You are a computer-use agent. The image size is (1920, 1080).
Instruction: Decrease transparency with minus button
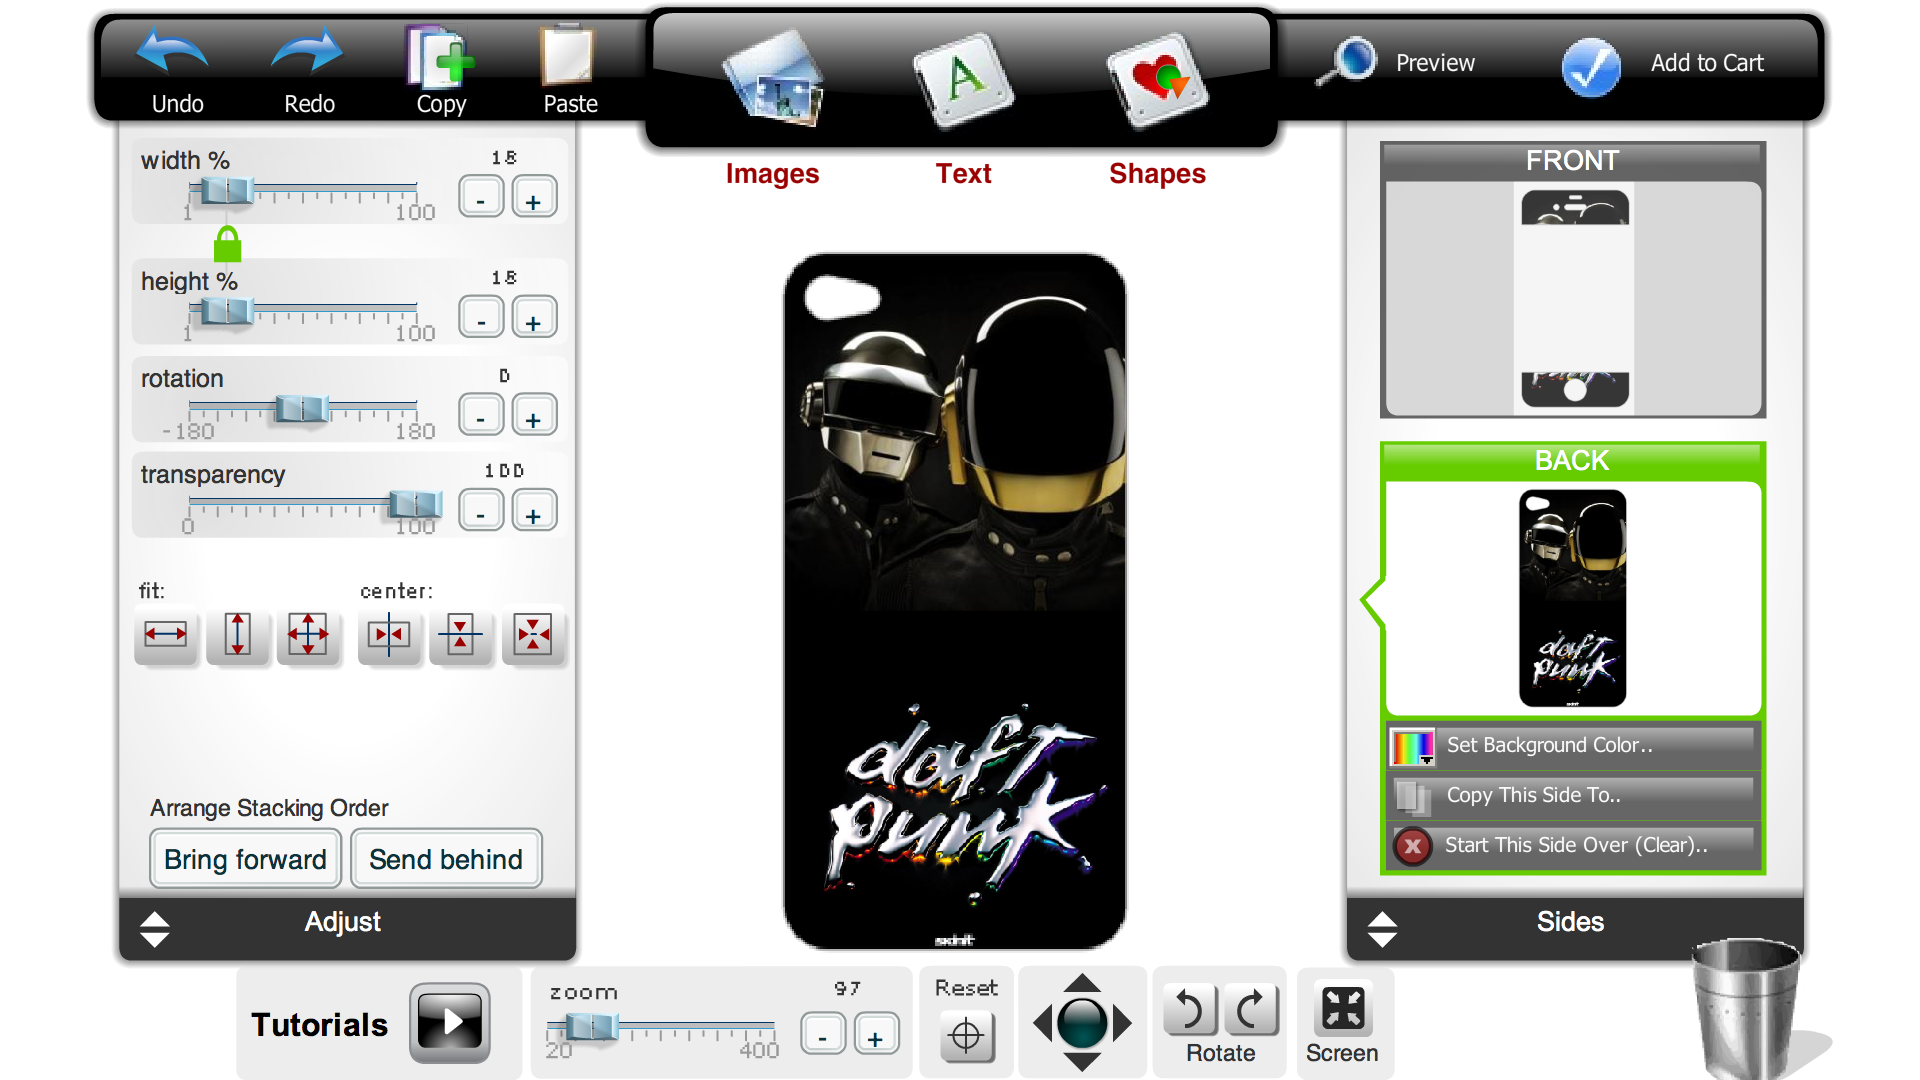[481, 511]
